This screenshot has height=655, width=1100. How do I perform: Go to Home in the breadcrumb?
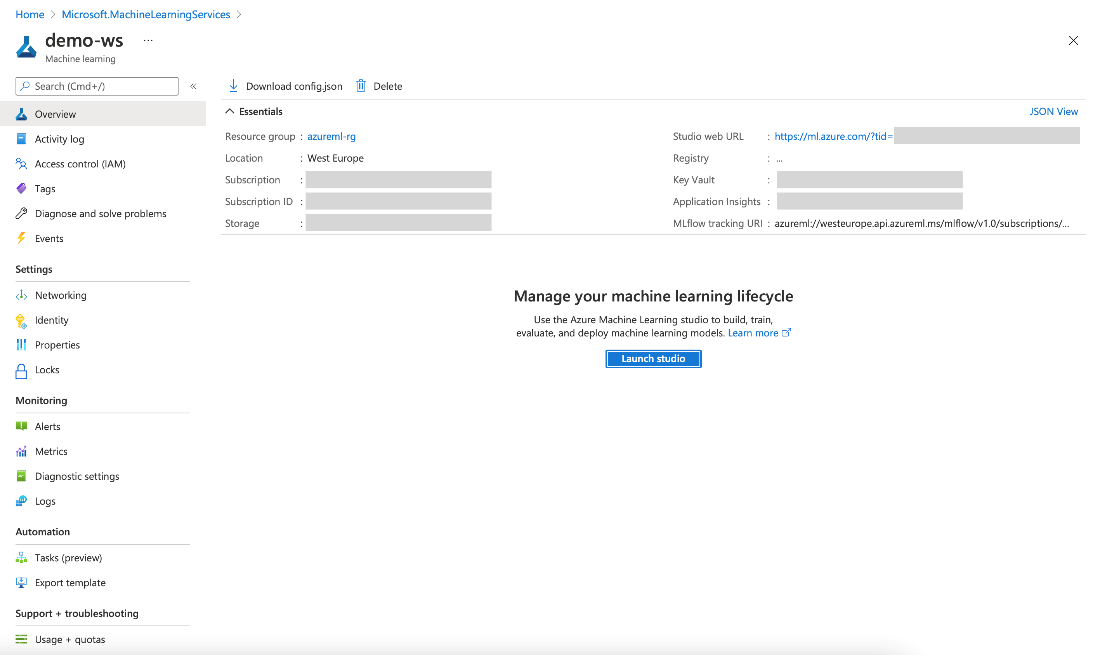(x=29, y=14)
